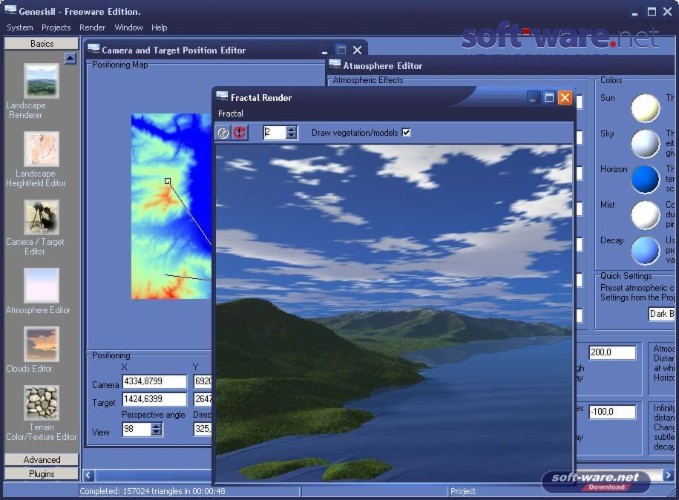Click the Fractal Render detail level spinner
This screenshot has height=500, width=679.
[x=292, y=132]
